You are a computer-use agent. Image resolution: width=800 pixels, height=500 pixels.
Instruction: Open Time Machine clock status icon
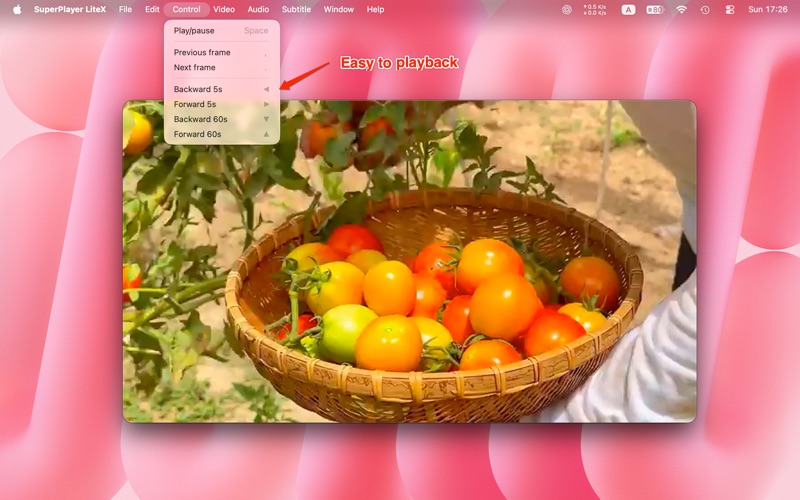point(705,9)
